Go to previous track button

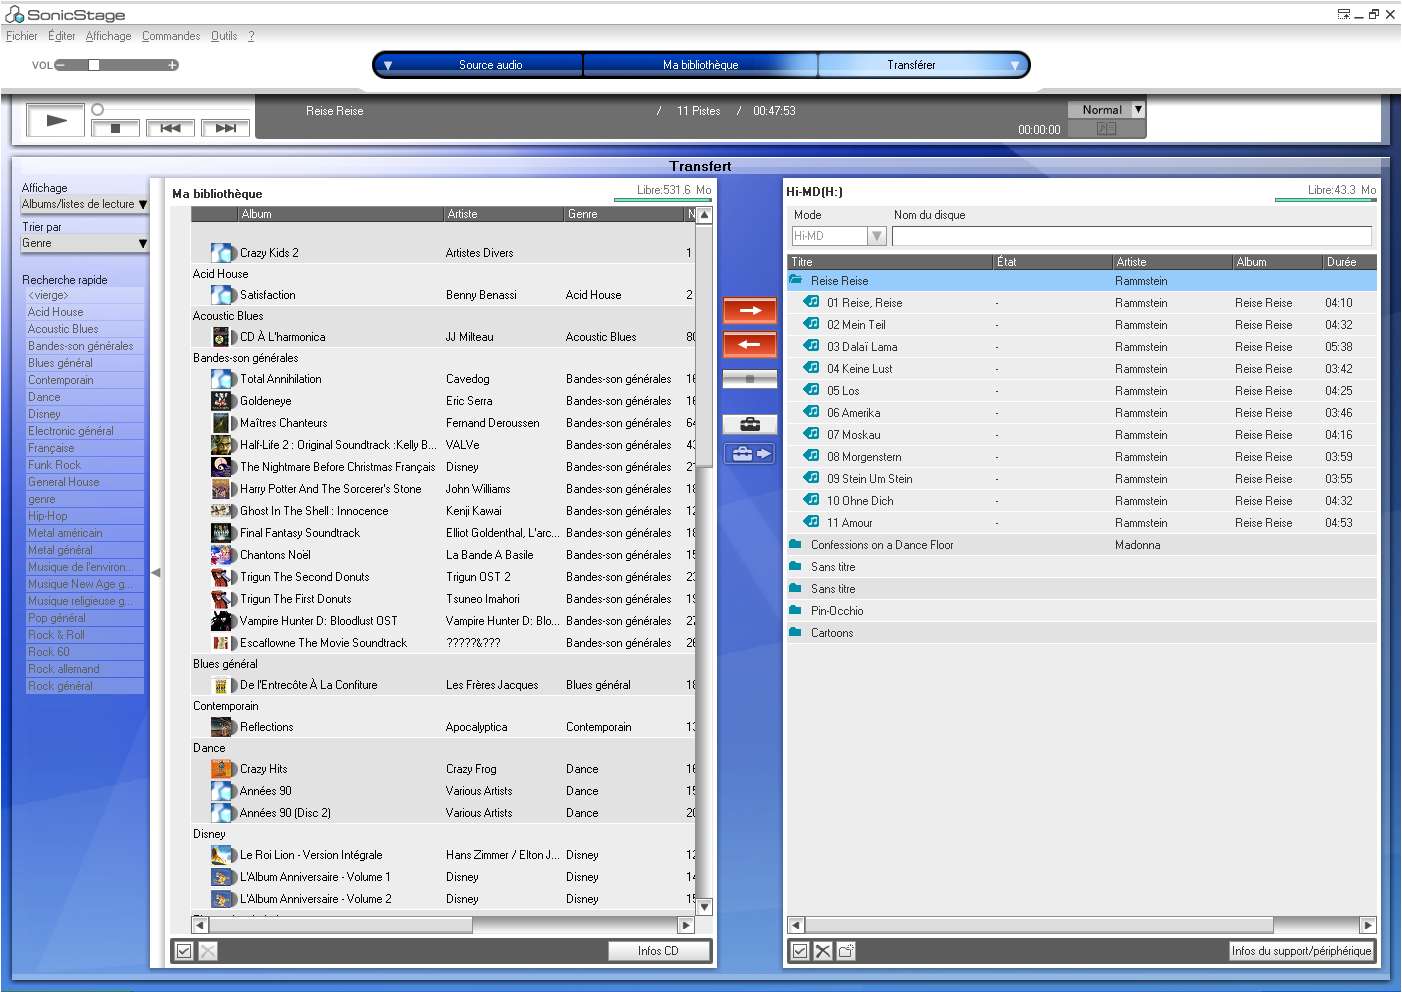[x=170, y=128]
